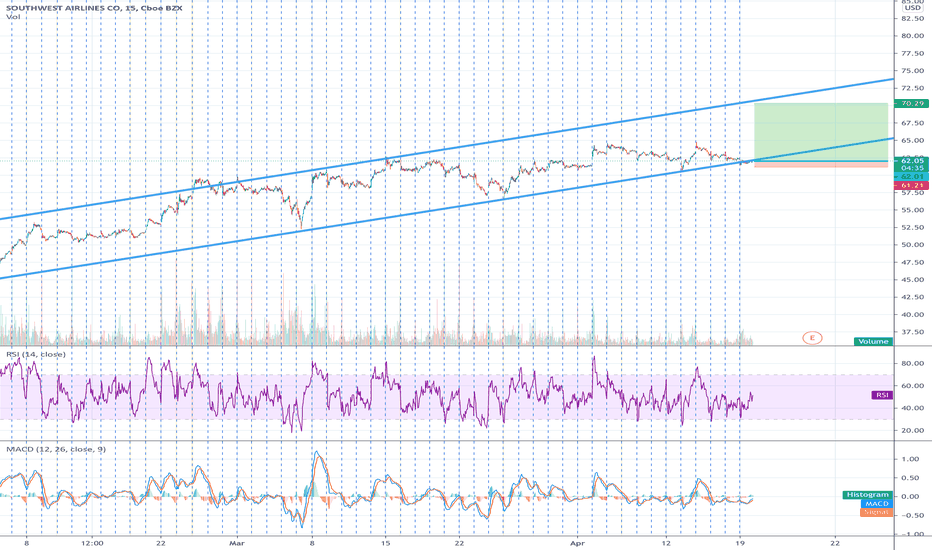Click the 47.50 price scale label
This screenshot has height=550, width=932.
coord(912,262)
